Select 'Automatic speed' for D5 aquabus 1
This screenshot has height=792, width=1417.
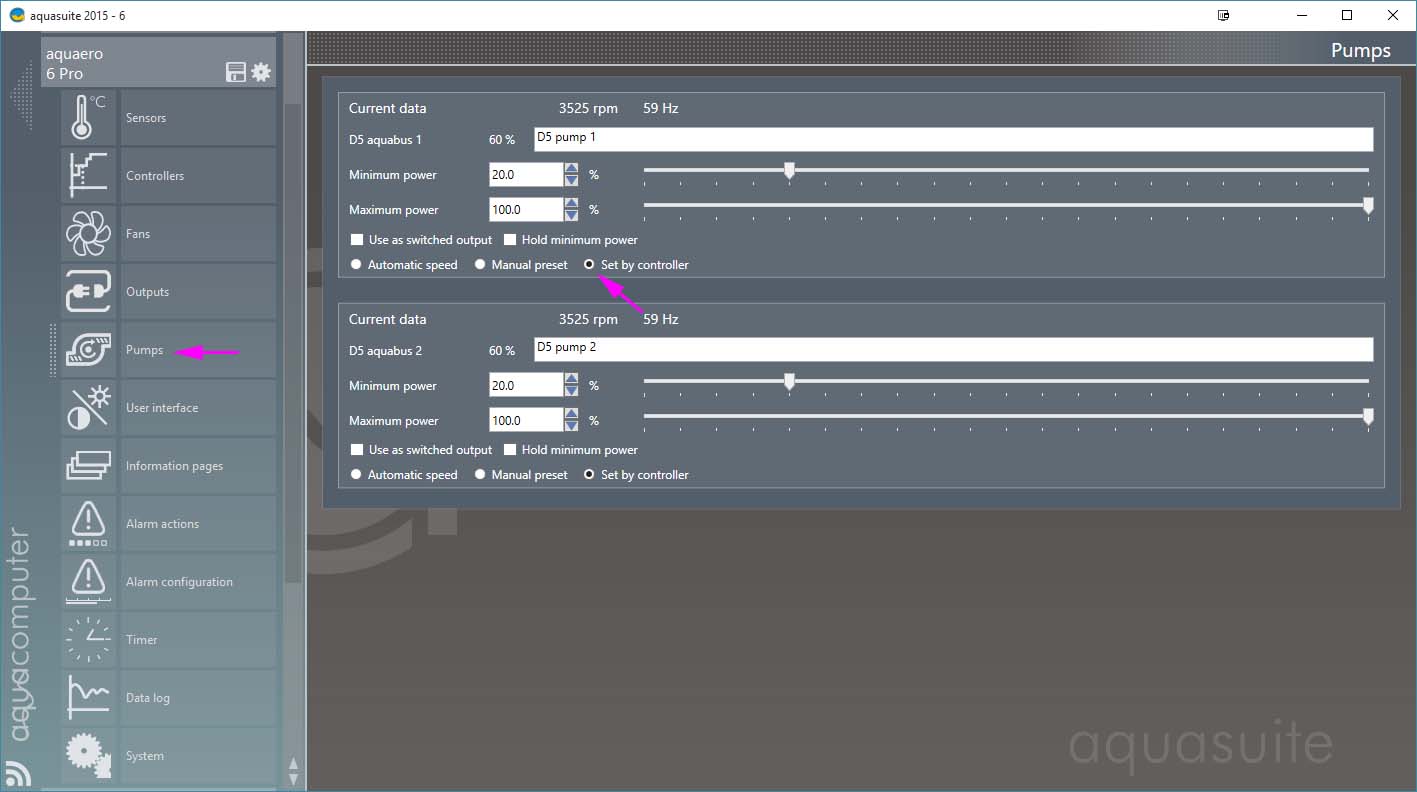[356, 265]
